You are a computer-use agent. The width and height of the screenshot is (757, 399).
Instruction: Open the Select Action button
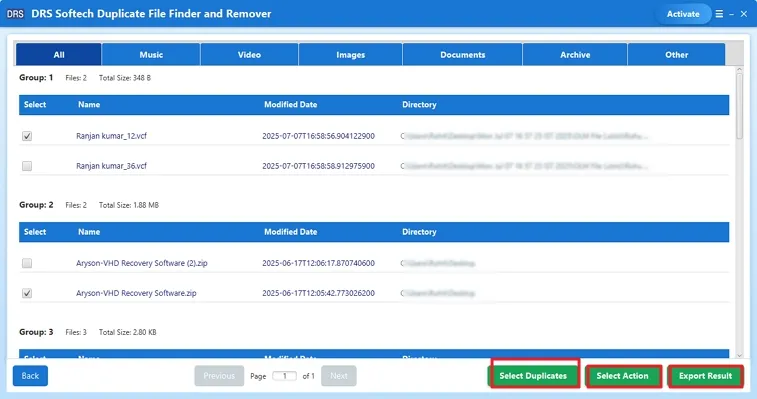point(622,376)
